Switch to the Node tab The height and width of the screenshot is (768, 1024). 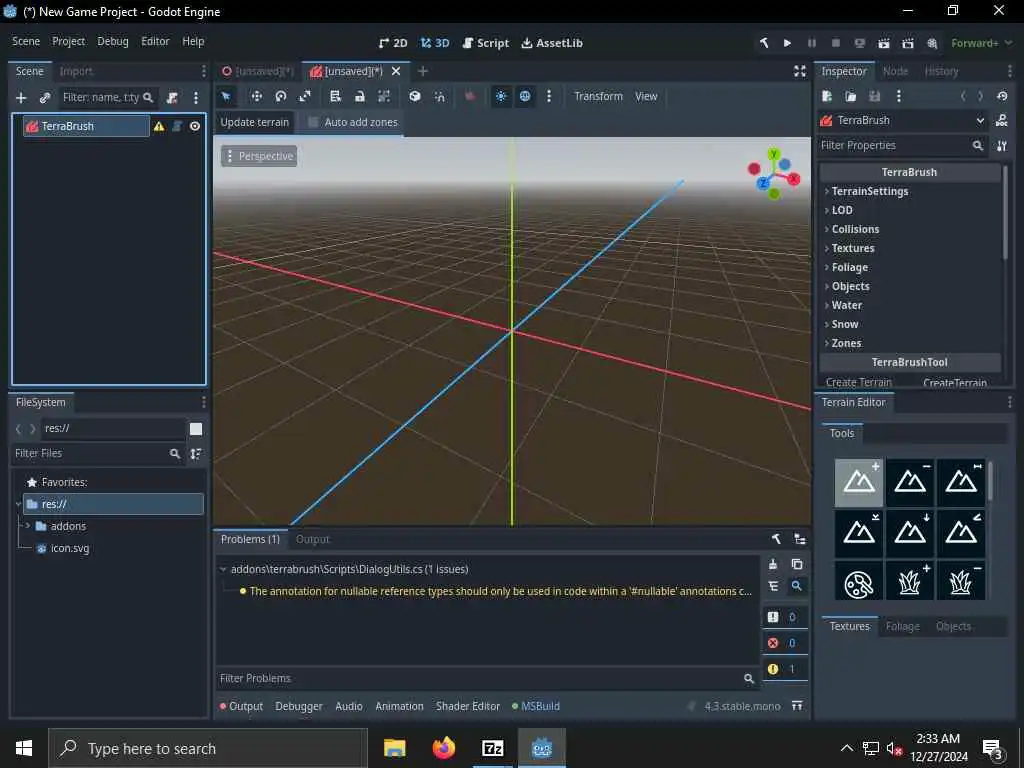[x=895, y=71]
